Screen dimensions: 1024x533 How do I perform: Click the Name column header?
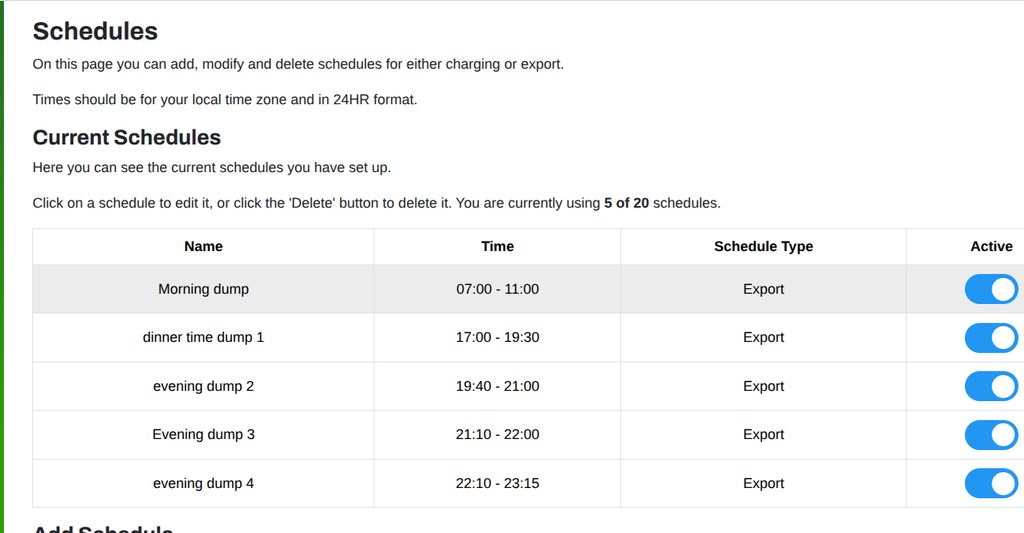click(203, 246)
